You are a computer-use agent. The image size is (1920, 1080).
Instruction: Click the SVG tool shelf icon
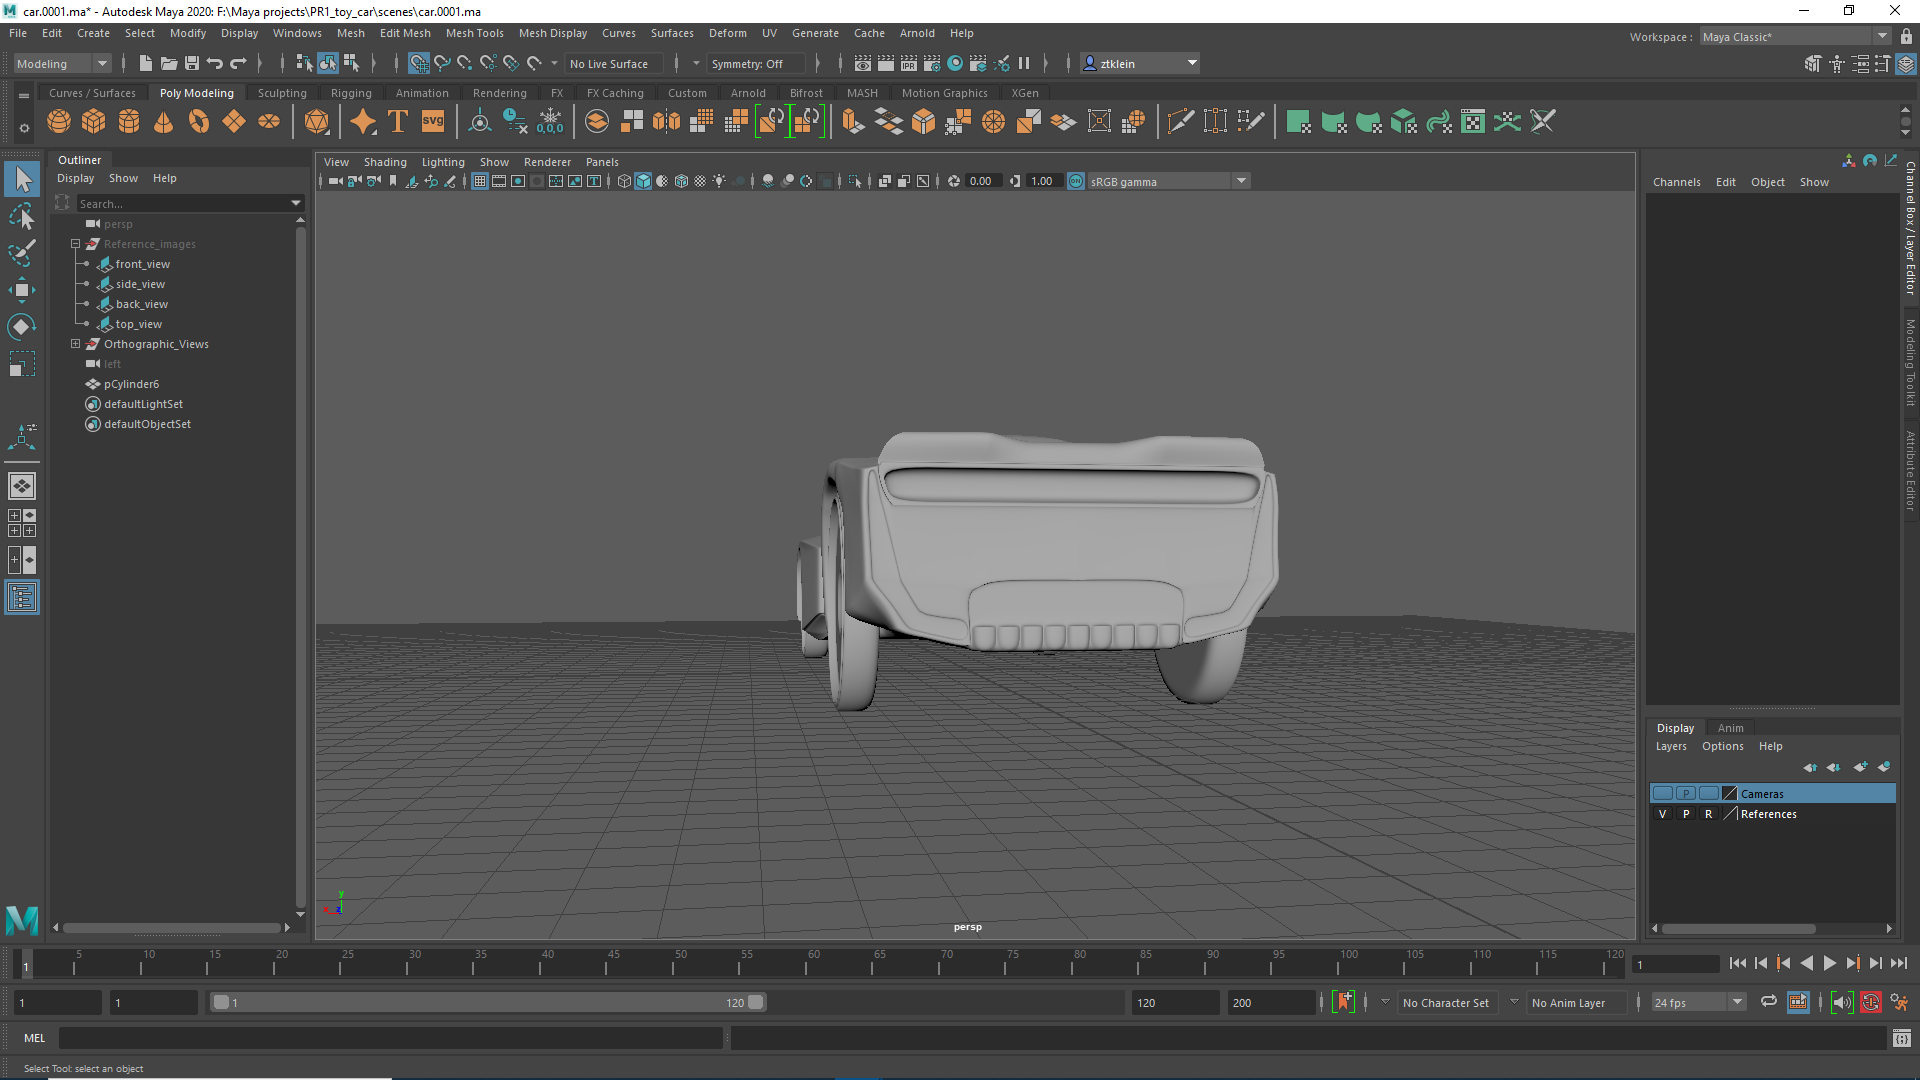coord(433,122)
